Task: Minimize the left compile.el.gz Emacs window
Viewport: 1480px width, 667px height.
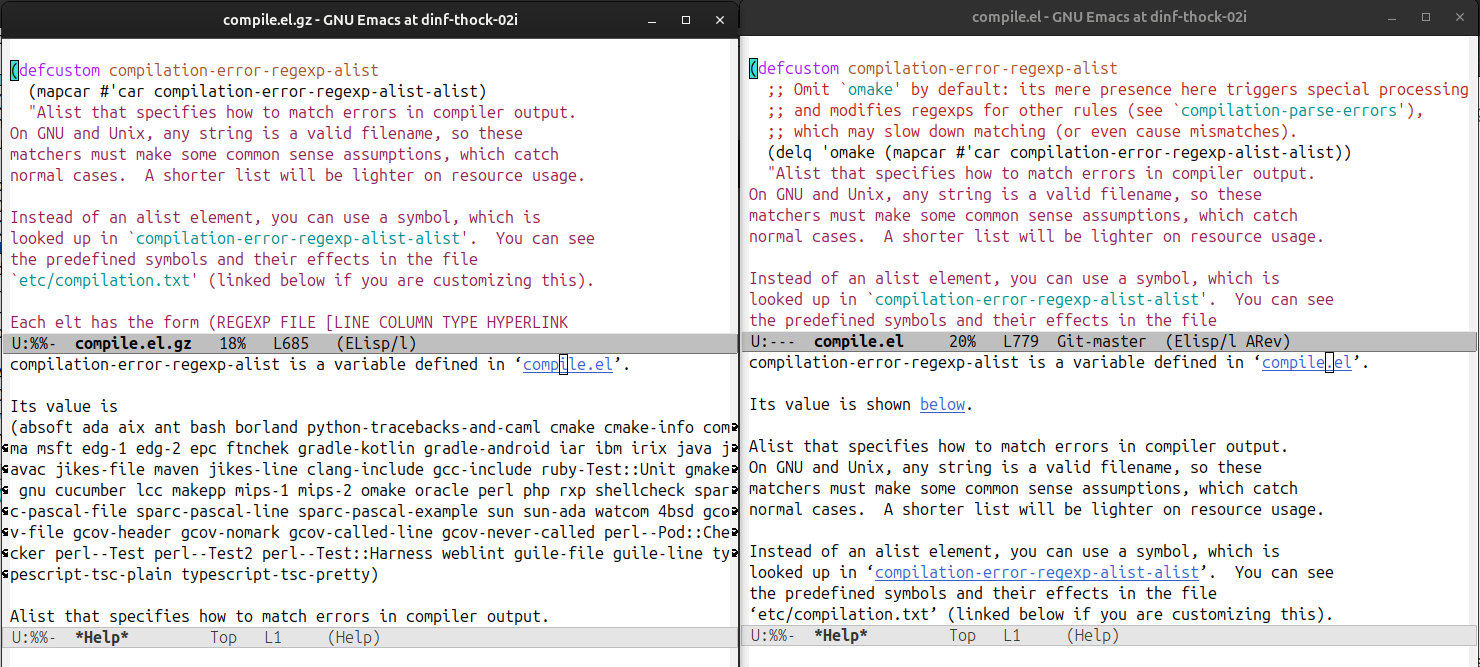Action: coord(652,19)
